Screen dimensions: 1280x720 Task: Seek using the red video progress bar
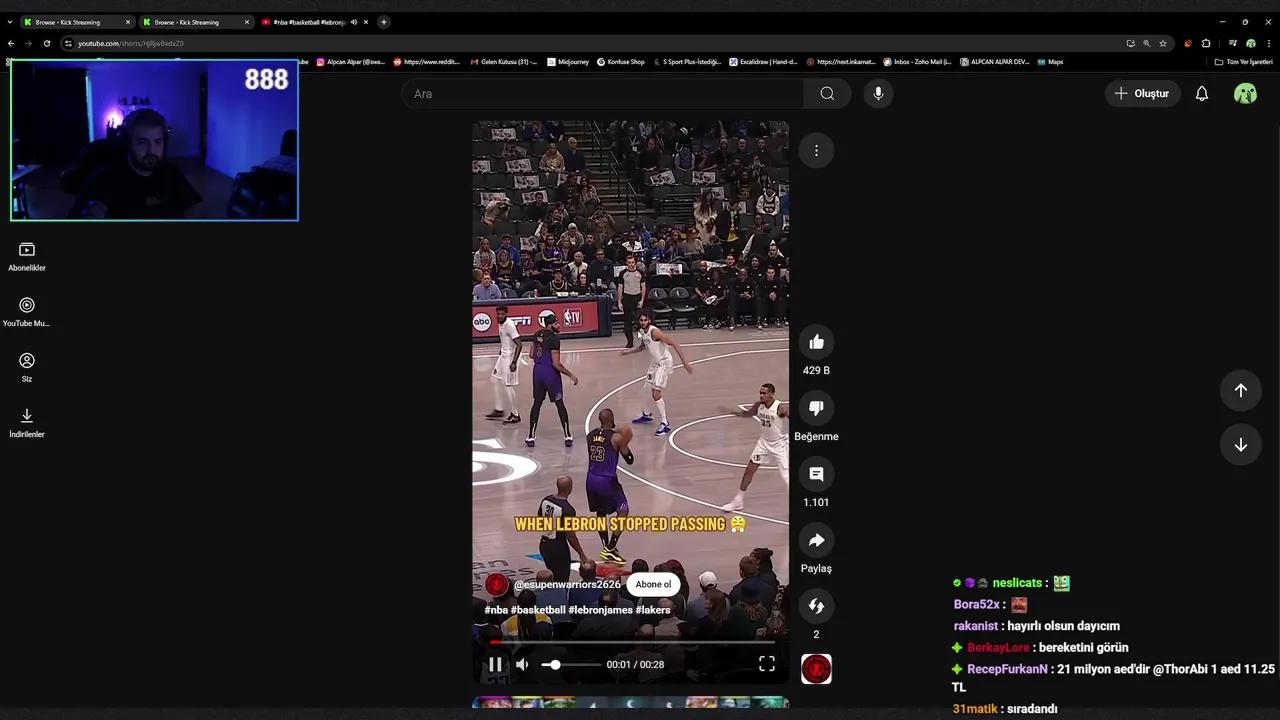point(630,642)
